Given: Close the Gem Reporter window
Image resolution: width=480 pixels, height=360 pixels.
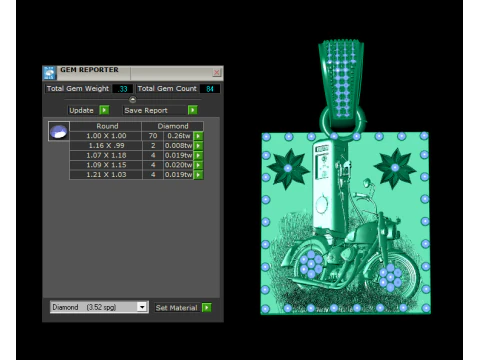Looking at the screenshot, I should coord(217,72).
